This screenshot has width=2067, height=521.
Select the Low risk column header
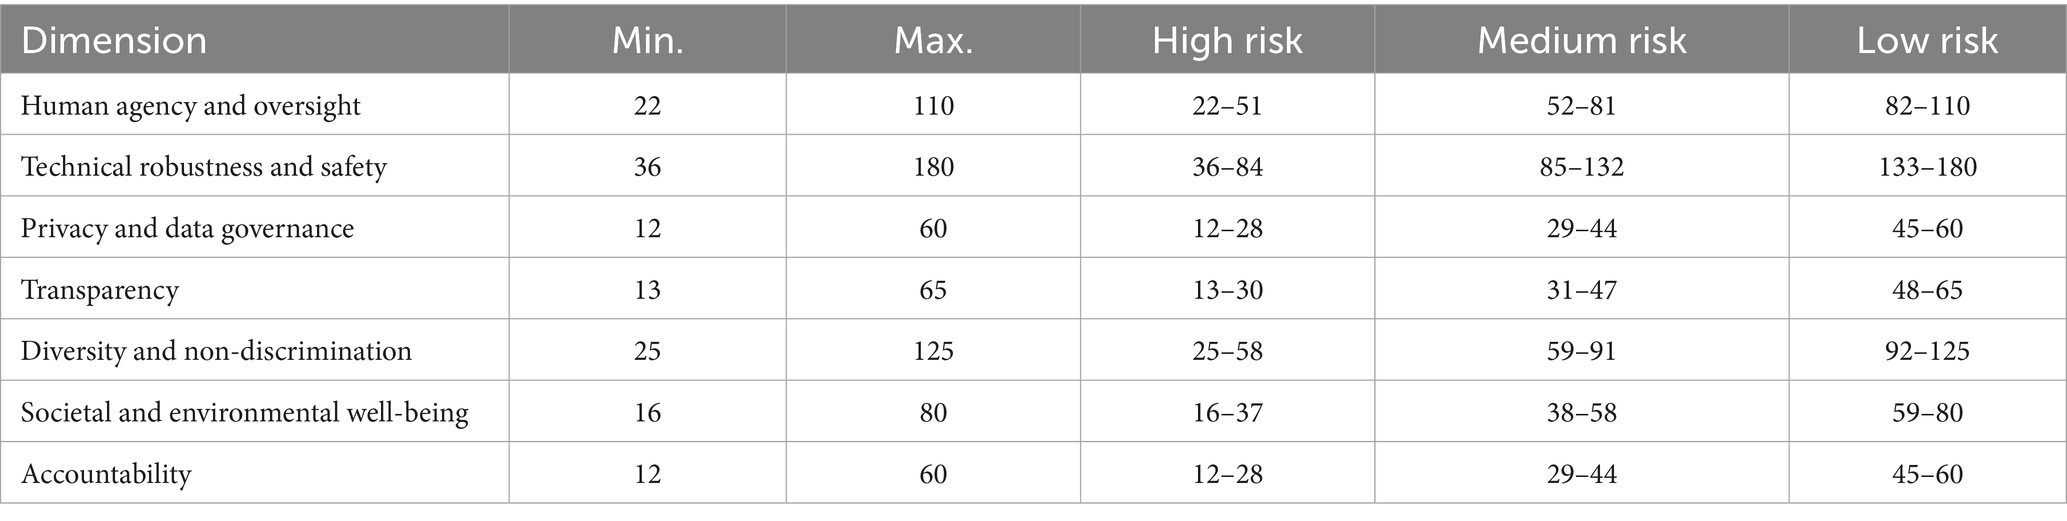click(1927, 41)
